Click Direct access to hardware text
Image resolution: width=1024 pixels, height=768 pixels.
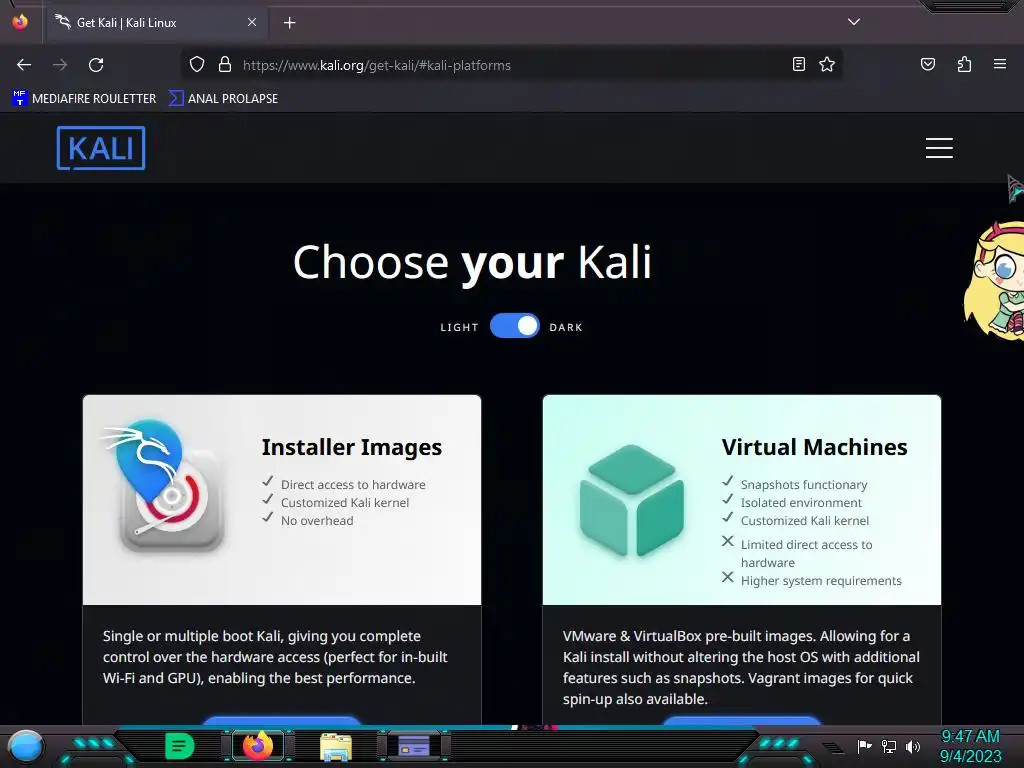(353, 485)
